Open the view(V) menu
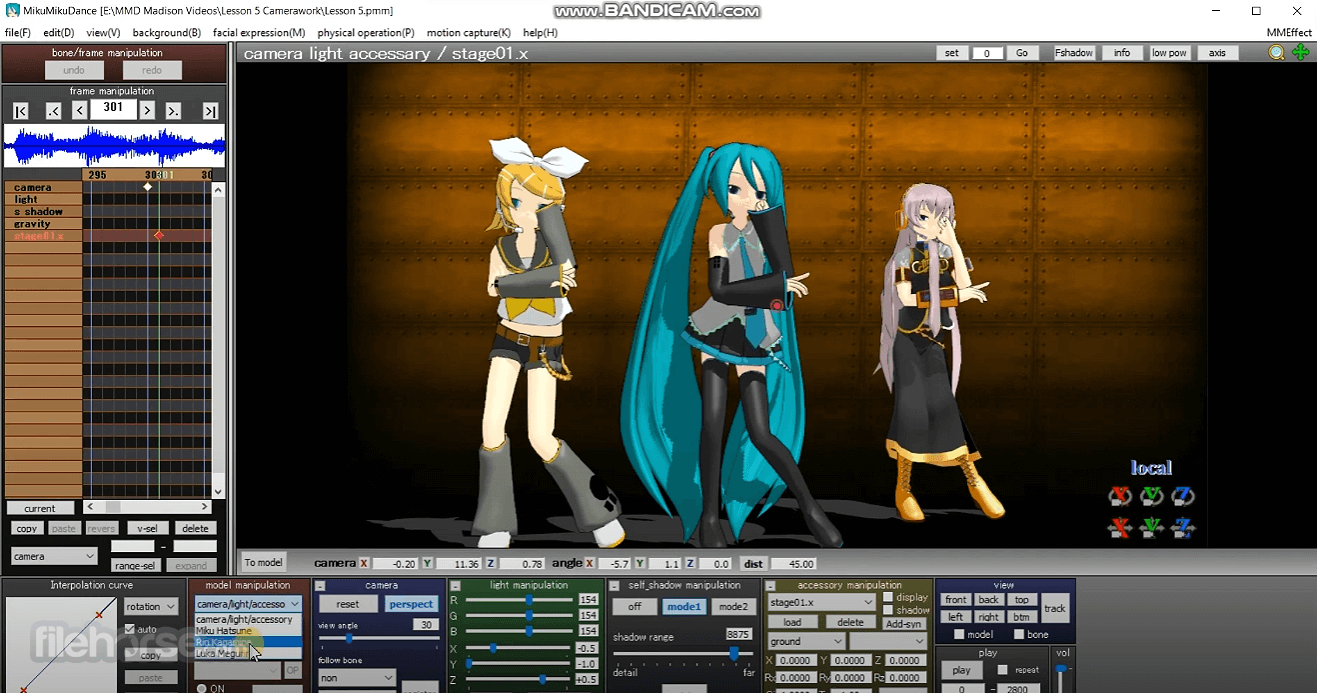This screenshot has width=1317, height=693. (x=103, y=33)
